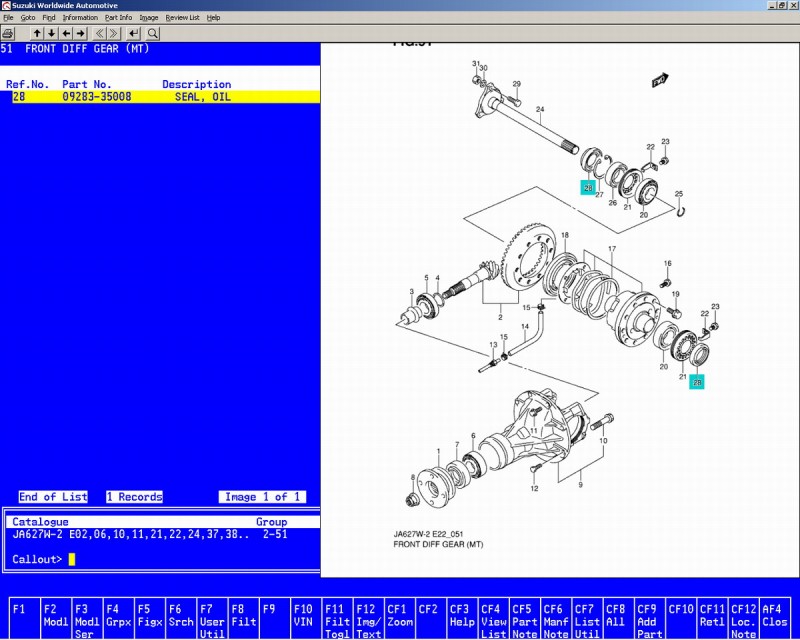Click the left arrow toolbar icon
800x640 pixels.
point(66,34)
